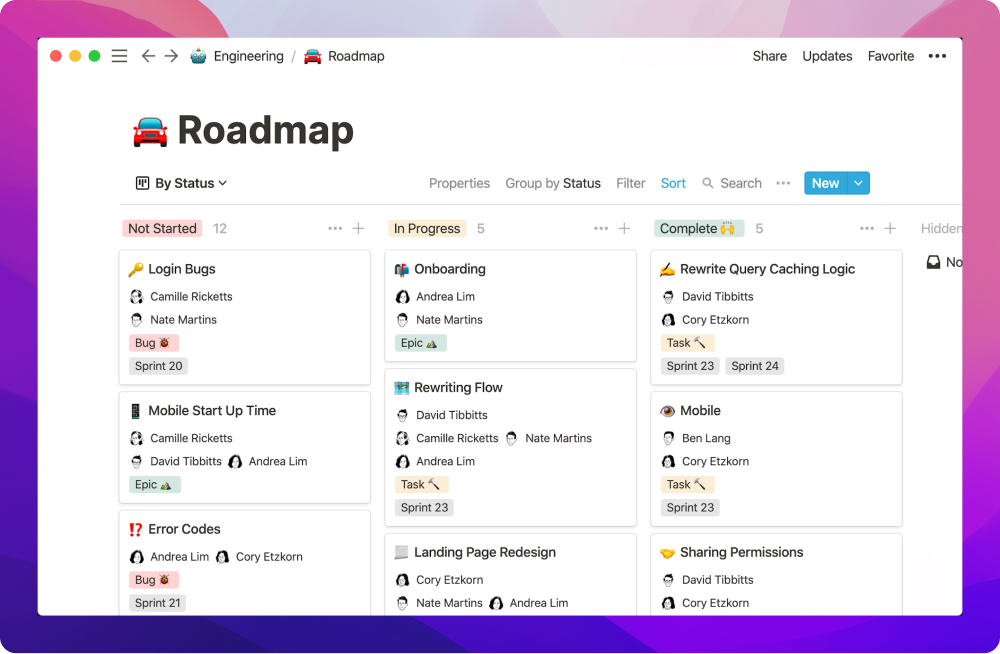This screenshot has width=1000, height=654.
Task: Click the page icon on Landing Page Redesign
Action: [x=401, y=553]
